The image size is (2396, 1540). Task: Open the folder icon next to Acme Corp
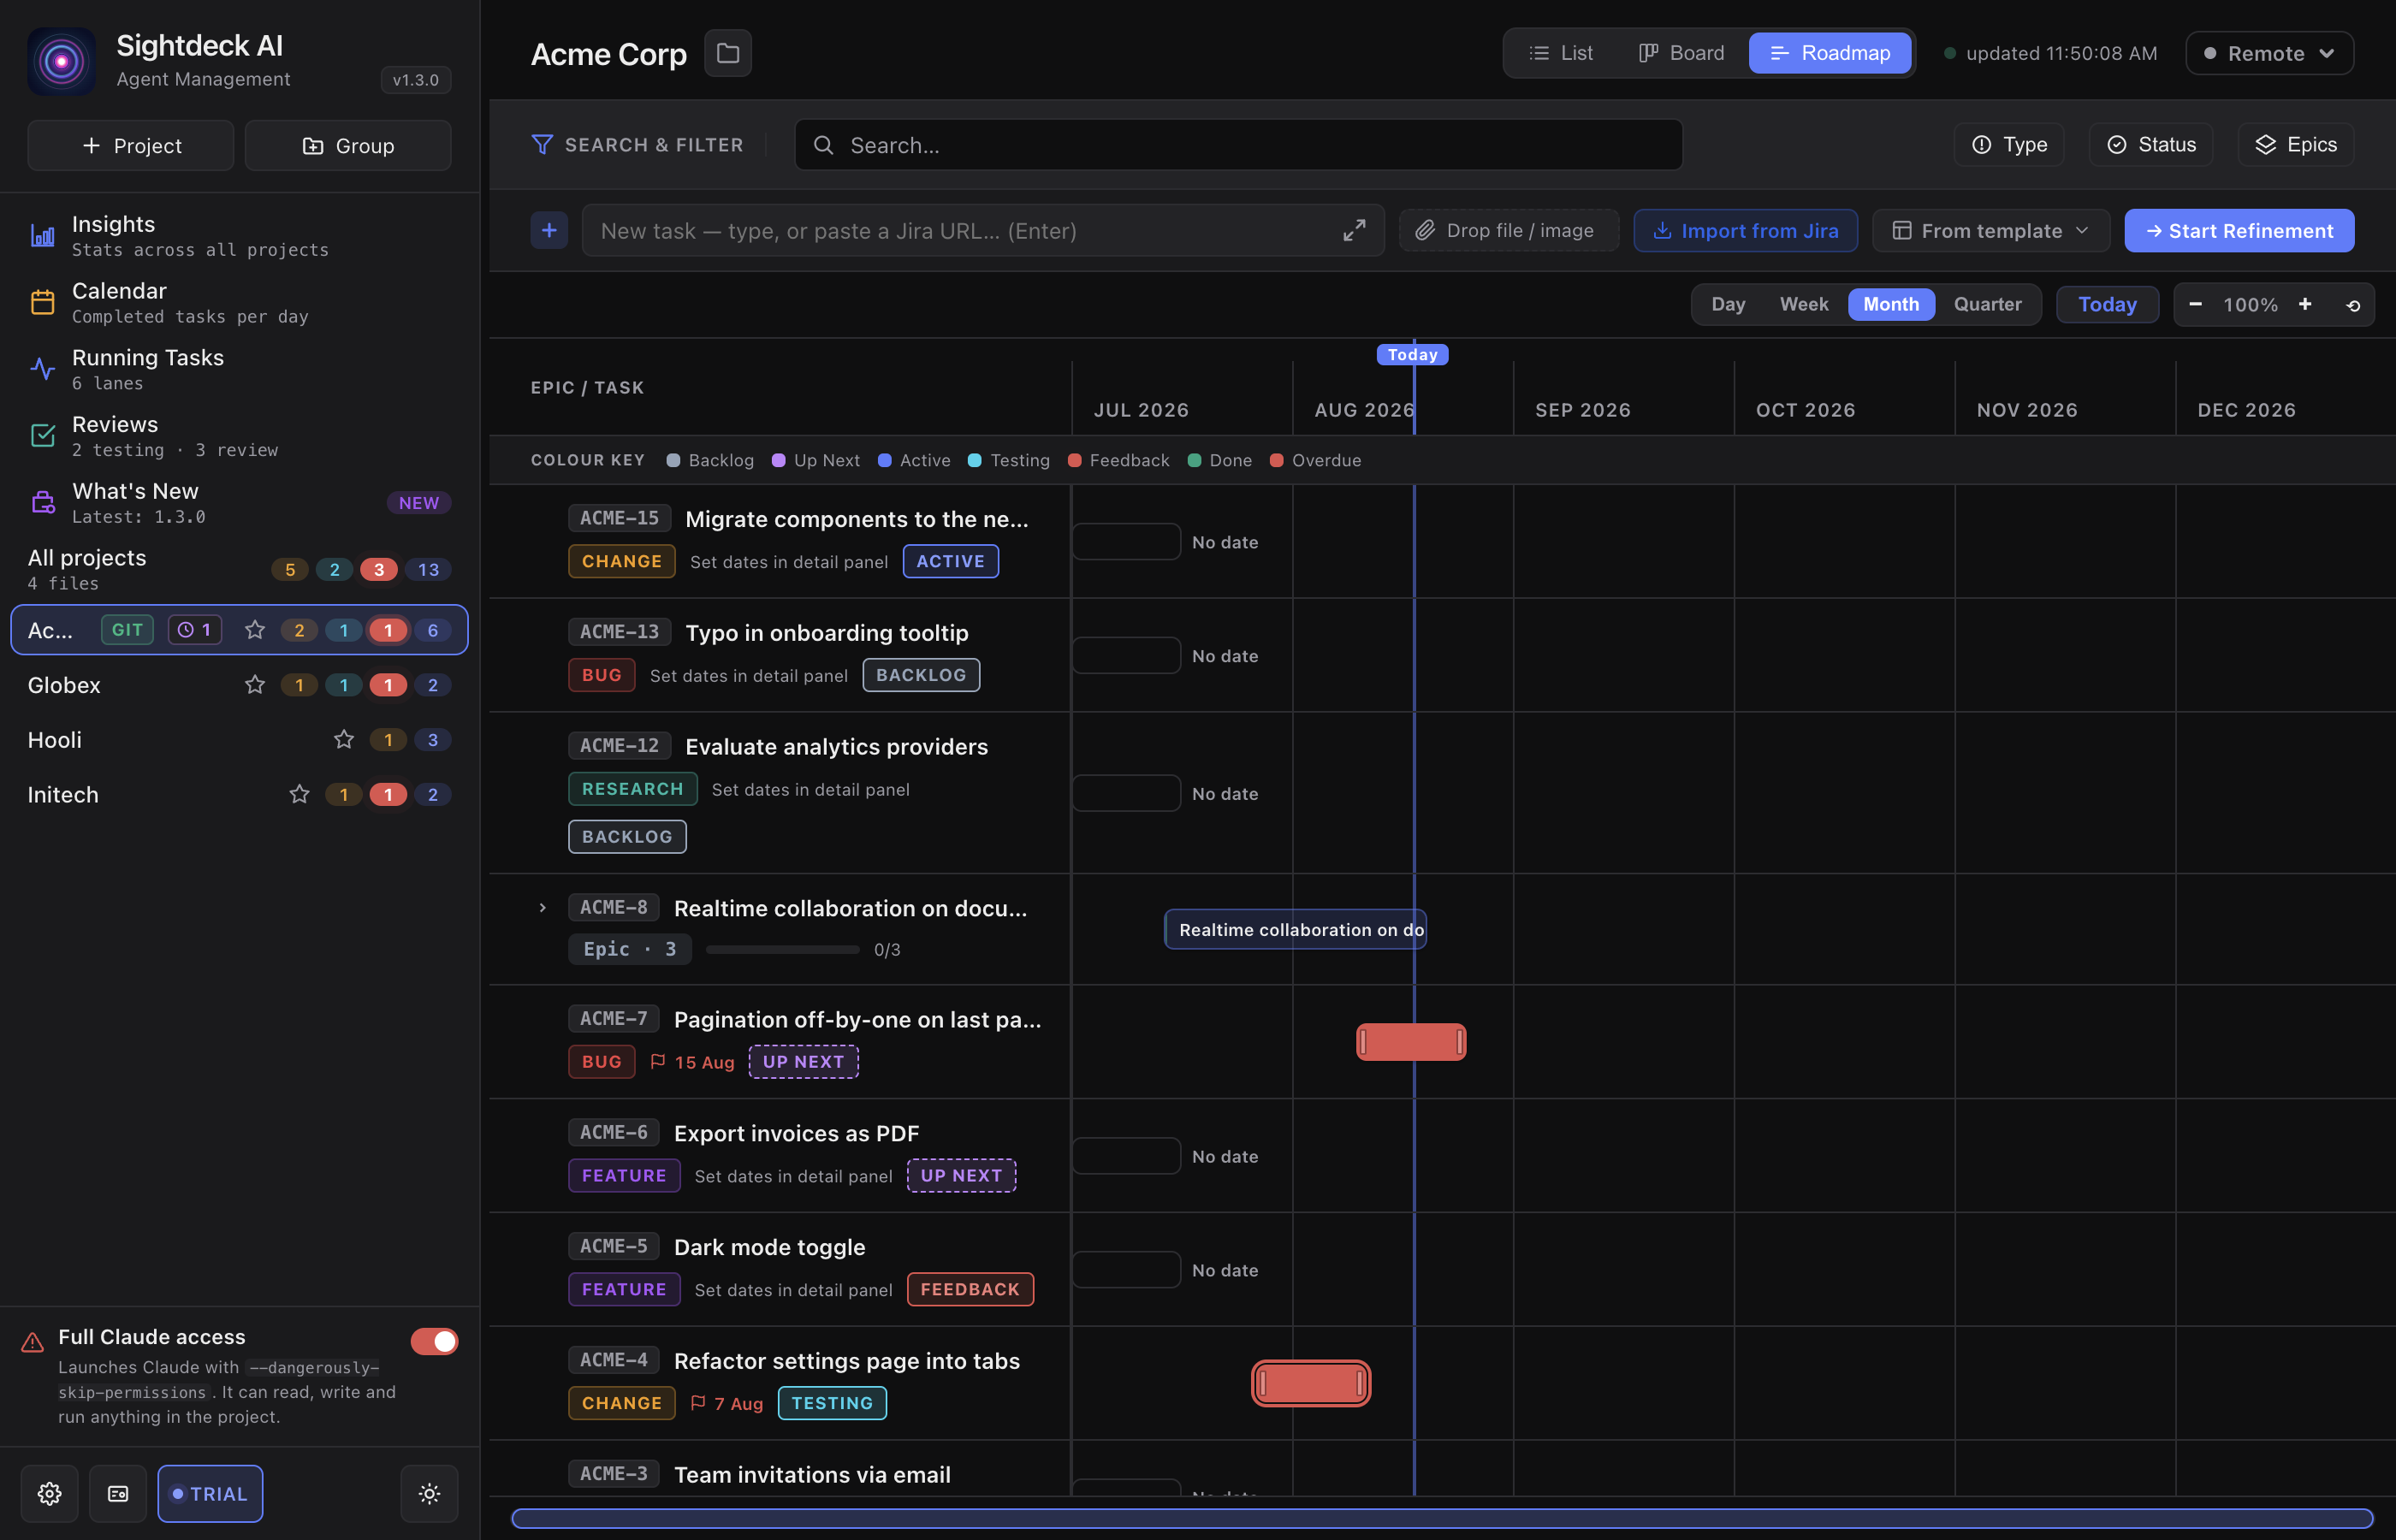(728, 53)
